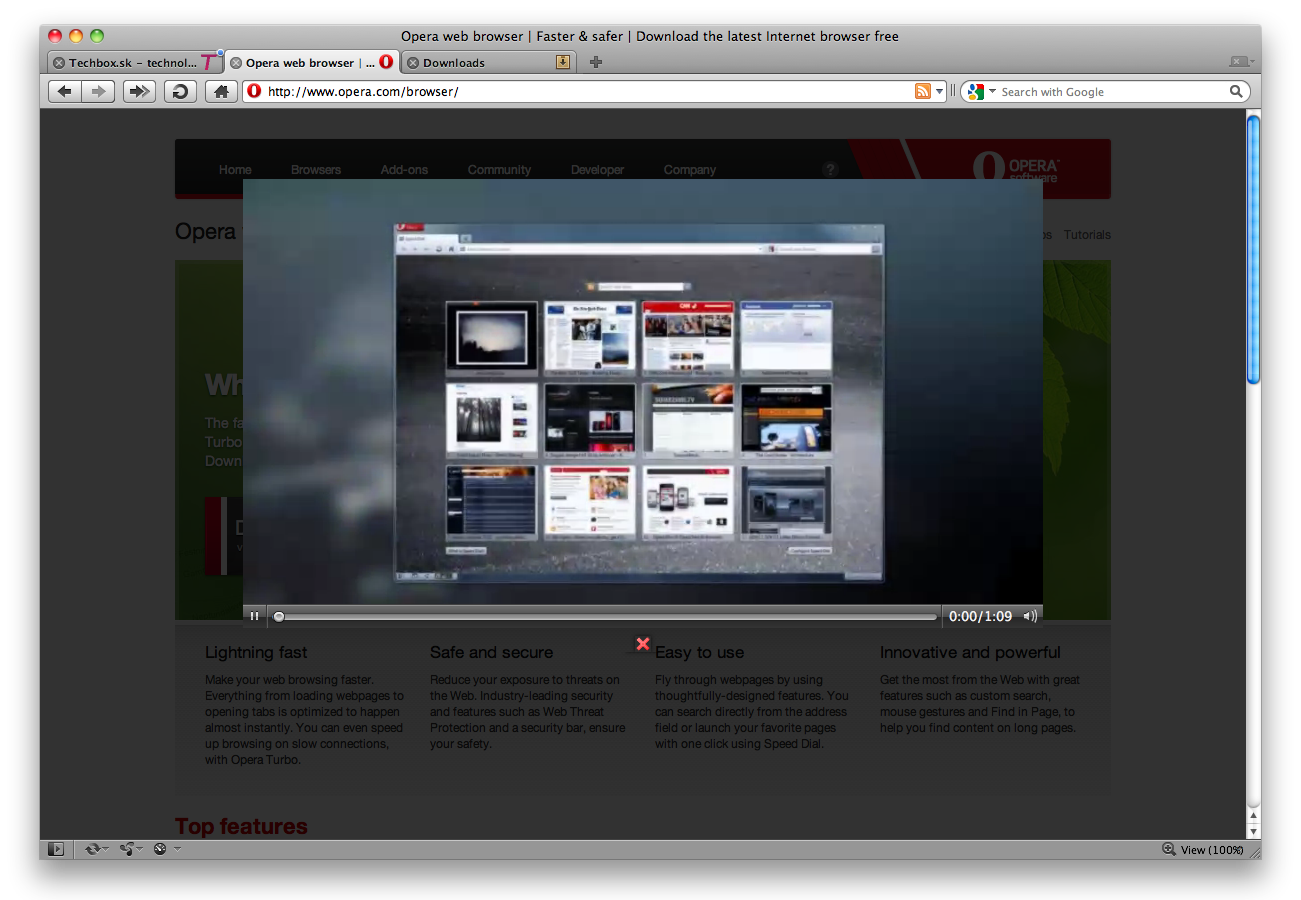Viewport: 1301px width, 900px height.
Task: Focus the address field showing www.opera.com/browser/
Action: [594, 92]
